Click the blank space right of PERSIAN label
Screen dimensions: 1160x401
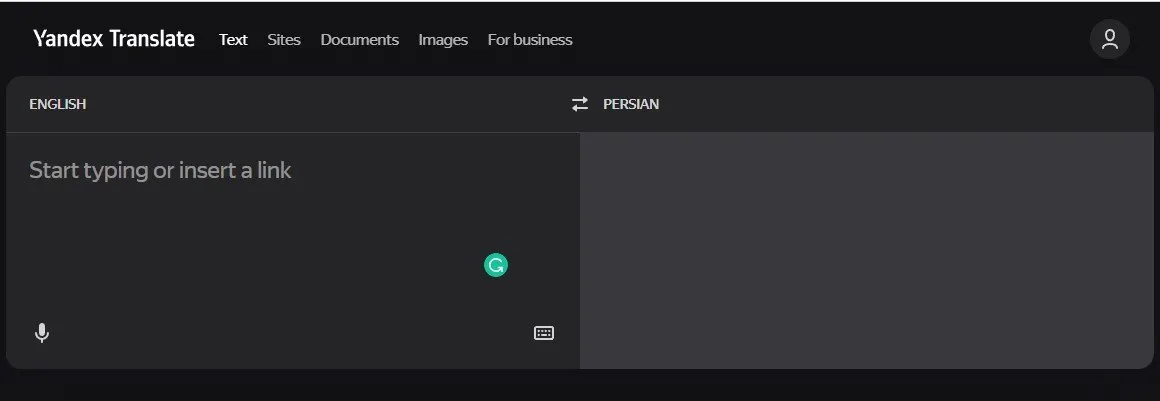(x=900, y=104)
